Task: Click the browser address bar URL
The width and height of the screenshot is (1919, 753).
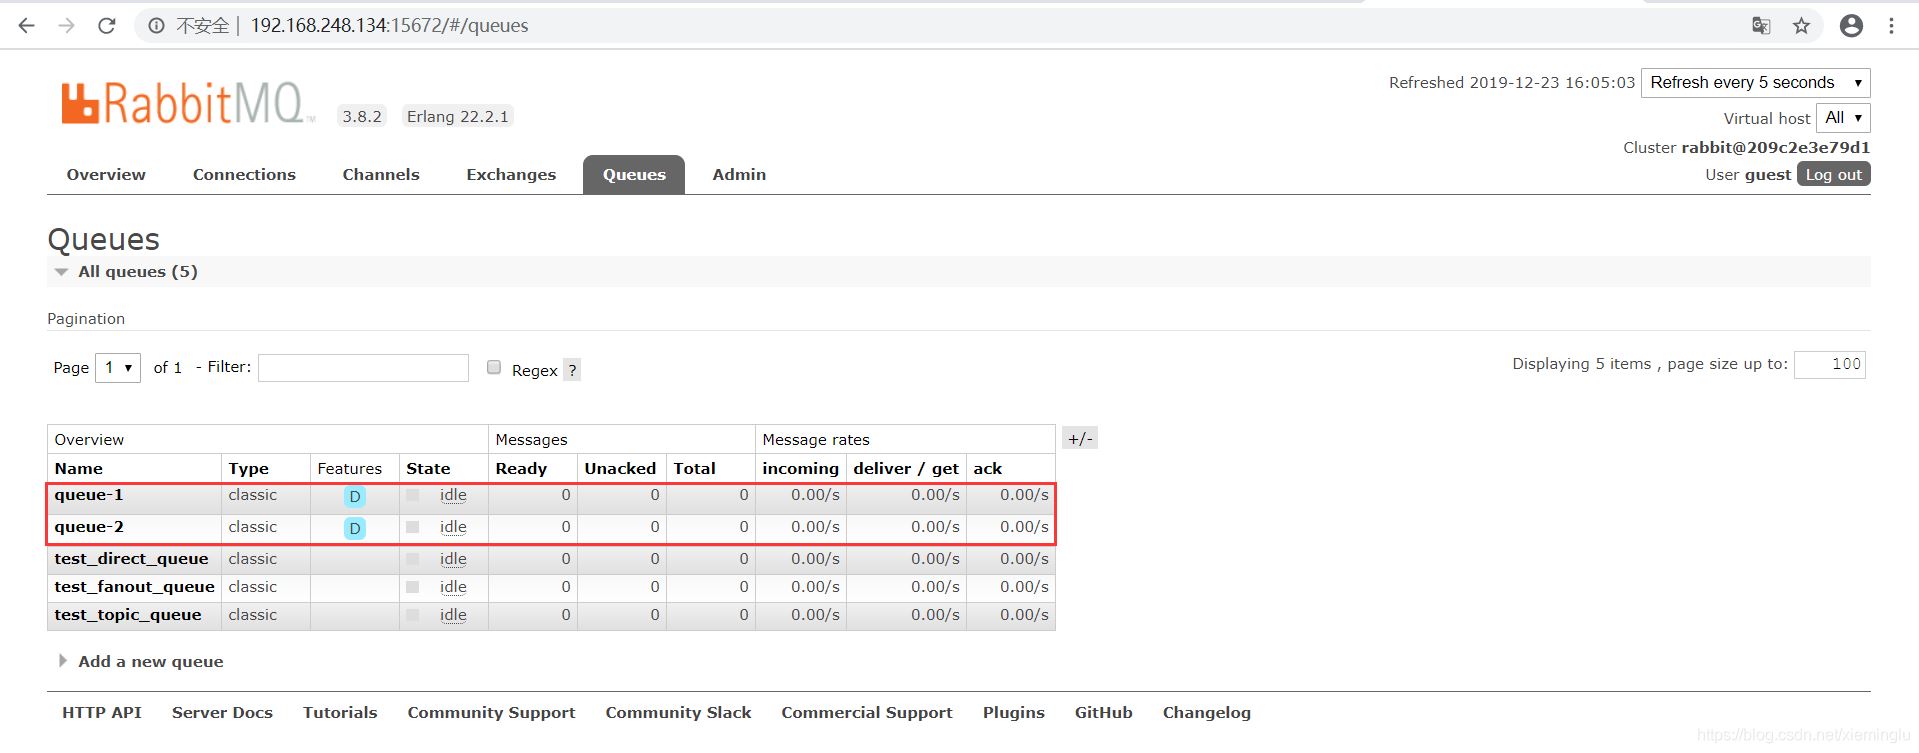Action: 389,26
